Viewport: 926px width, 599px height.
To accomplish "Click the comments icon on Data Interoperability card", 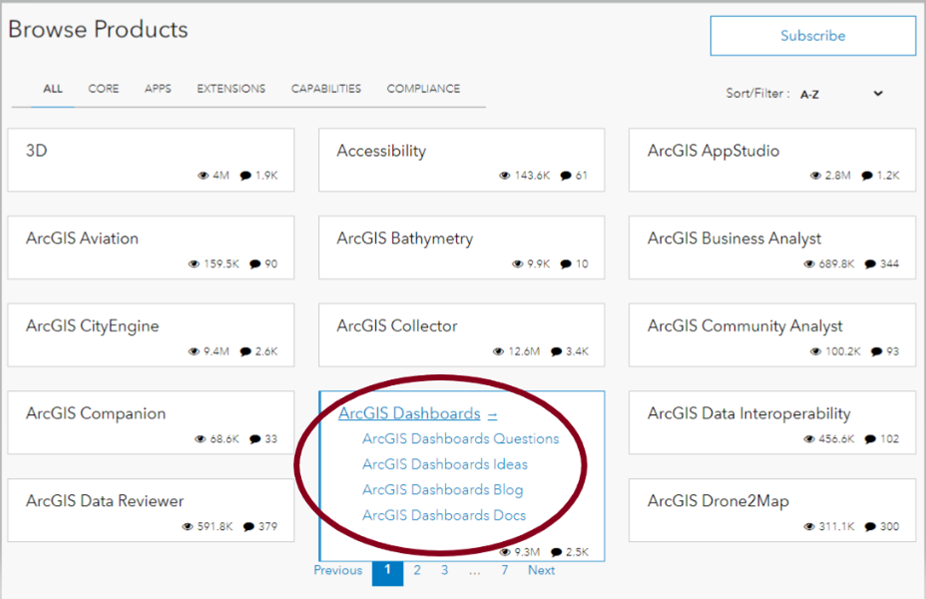I will click(x=870, y=439).
